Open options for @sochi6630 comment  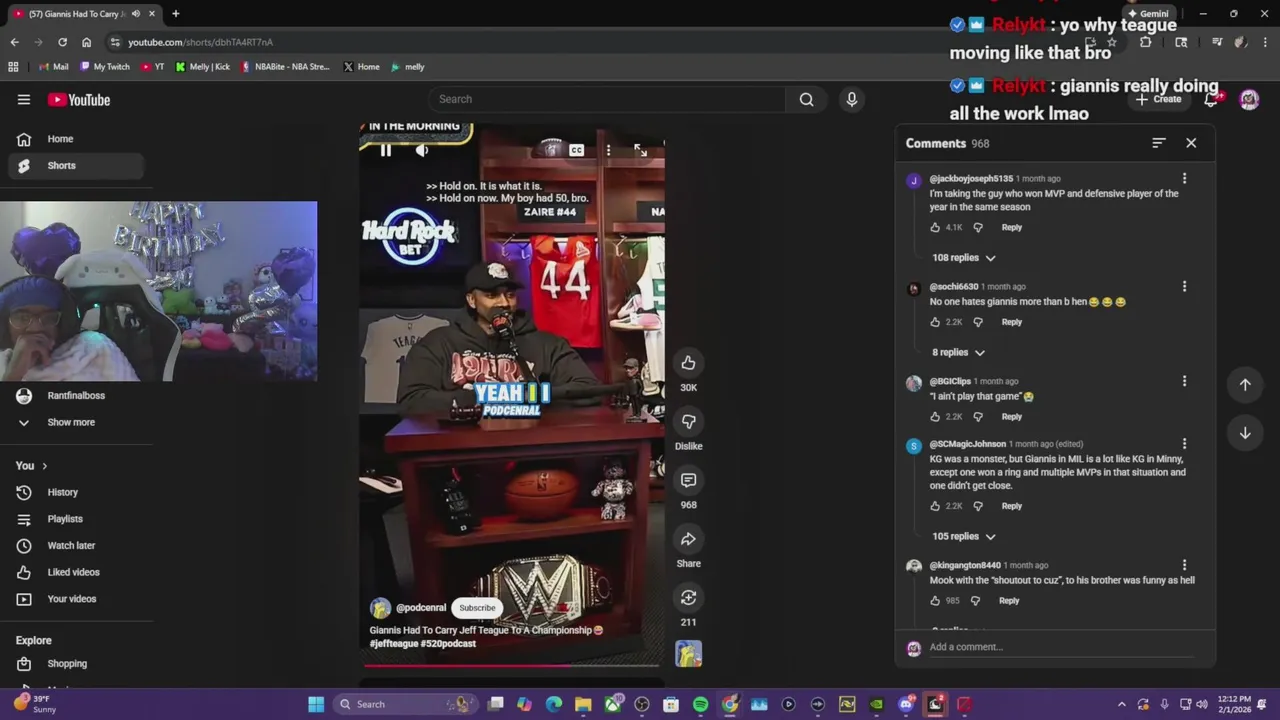tap(1184, 287)
